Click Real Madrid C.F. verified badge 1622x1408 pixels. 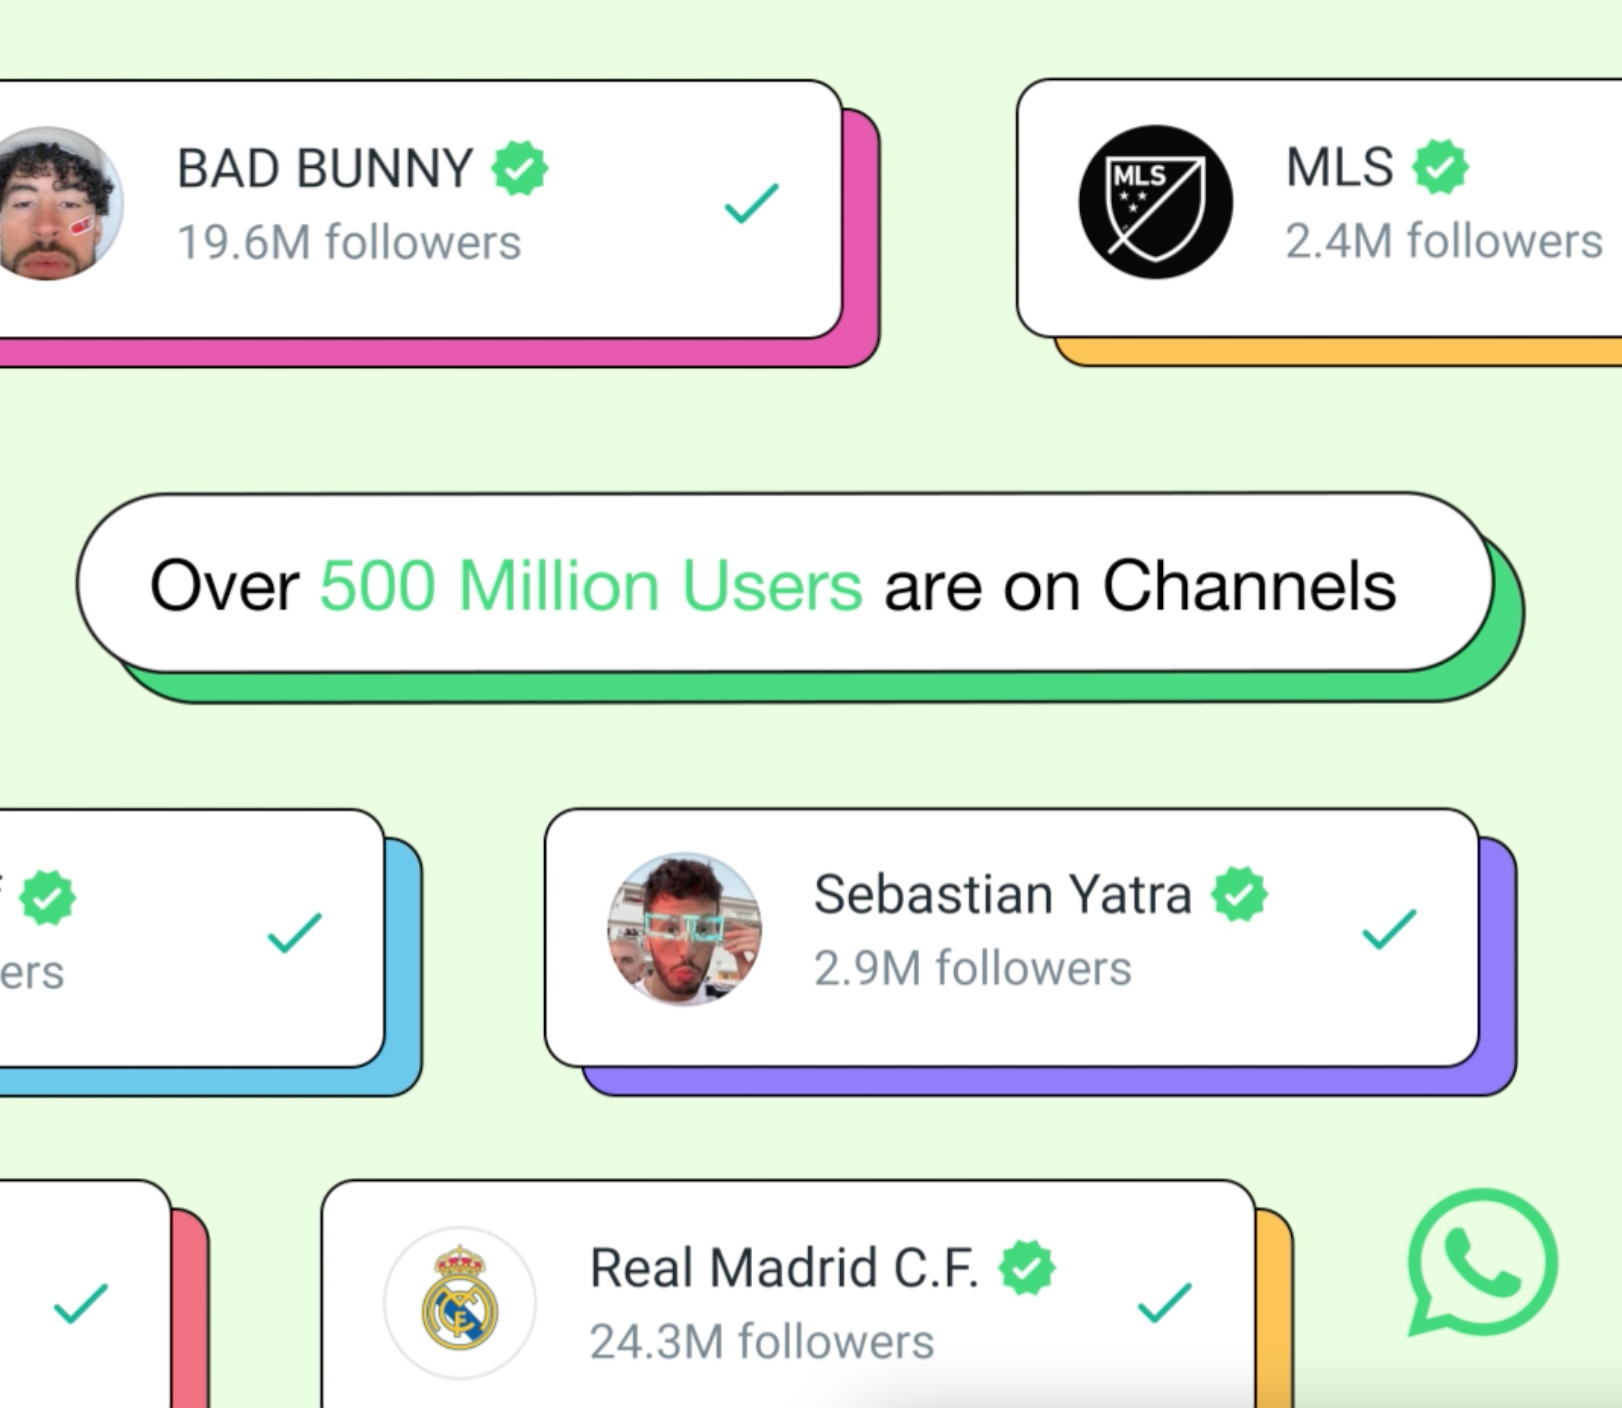click(1027, 1267)
